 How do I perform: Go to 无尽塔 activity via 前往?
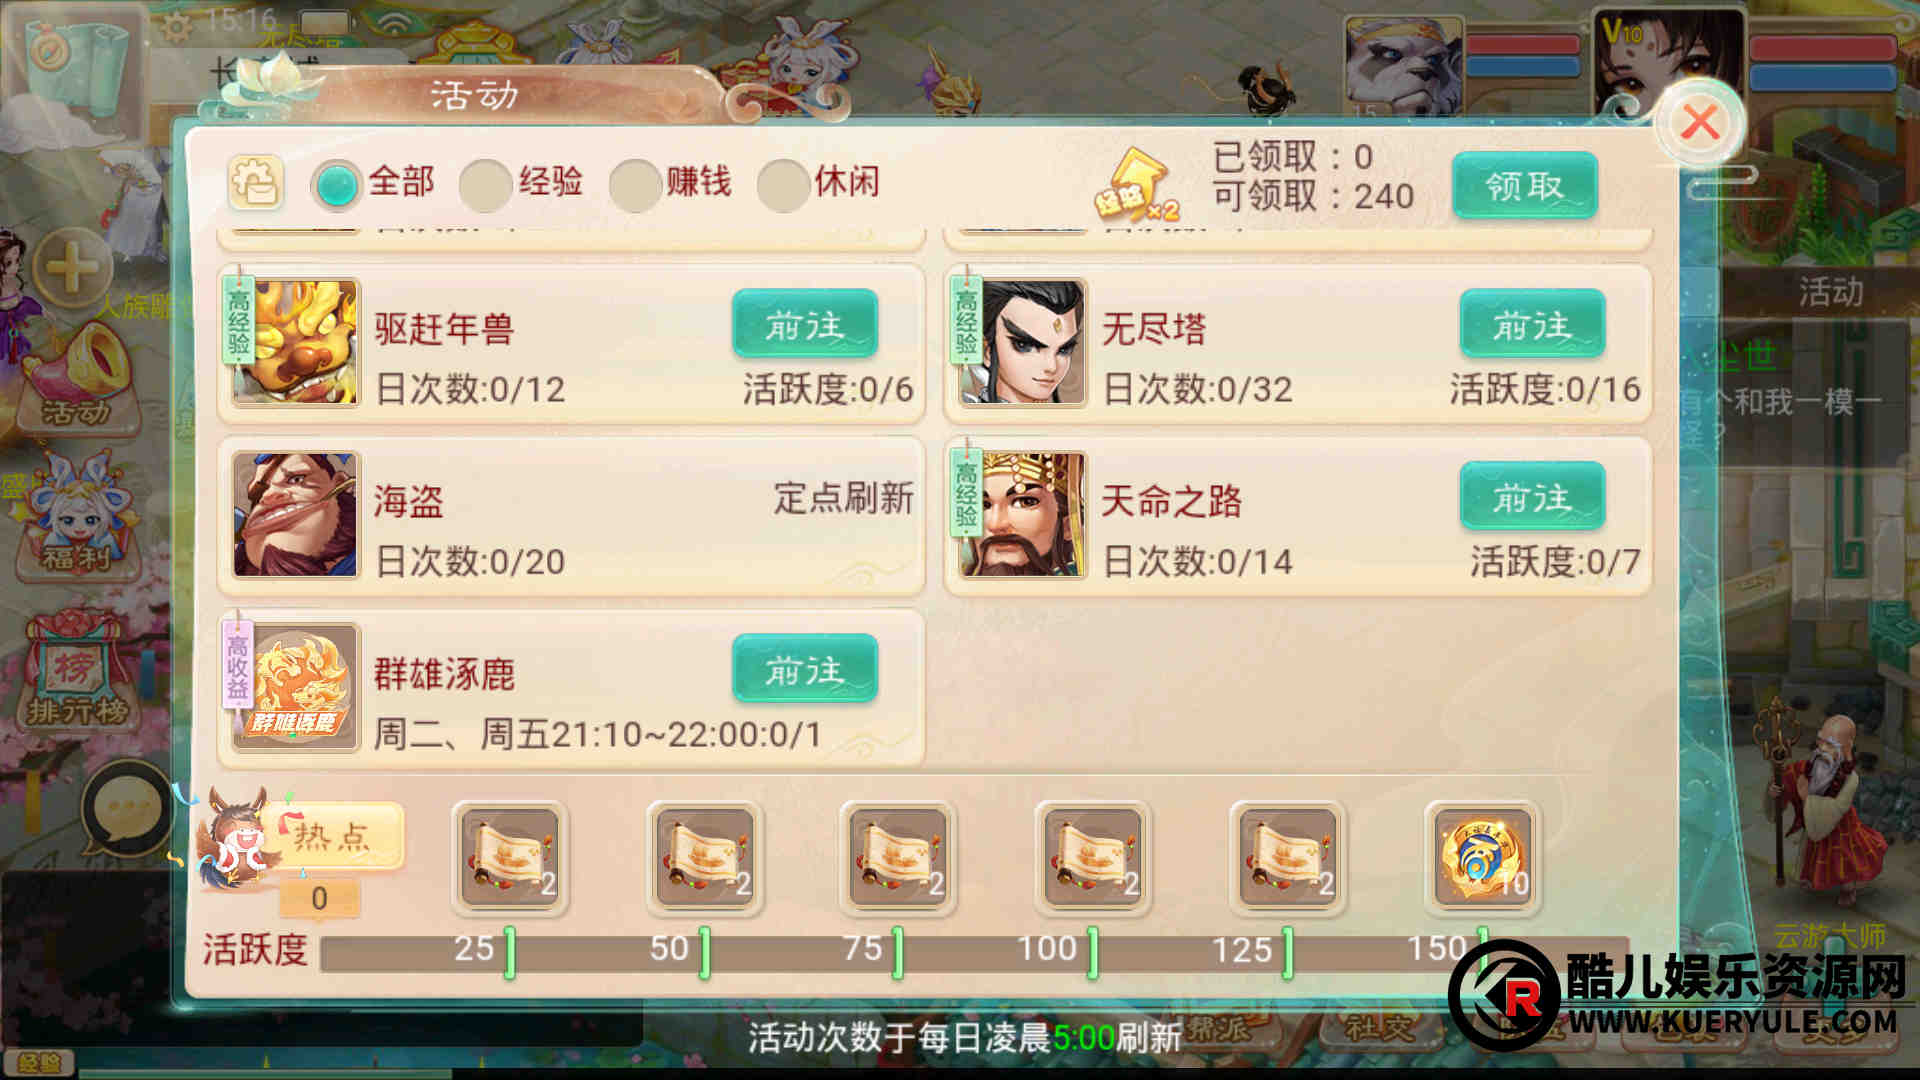click(x=1532, y=324)
